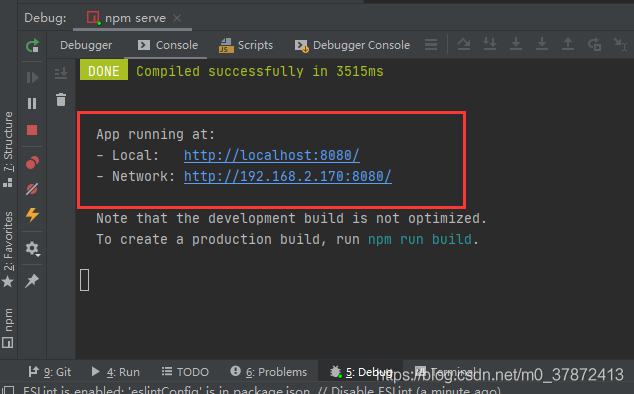This screenshot has height=394, width=634.
Task: Select the Debugger Console tab
Action: [352, 45]
